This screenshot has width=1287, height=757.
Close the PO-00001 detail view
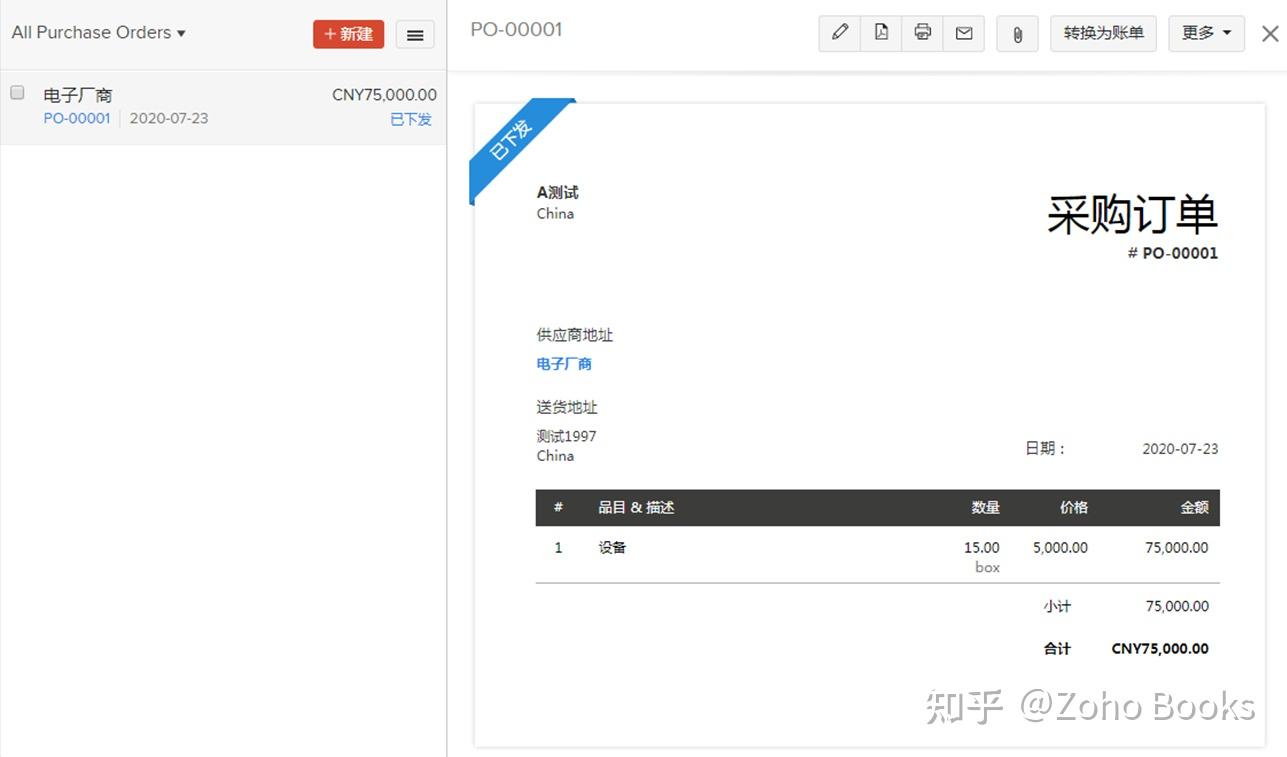[1268, 33]
